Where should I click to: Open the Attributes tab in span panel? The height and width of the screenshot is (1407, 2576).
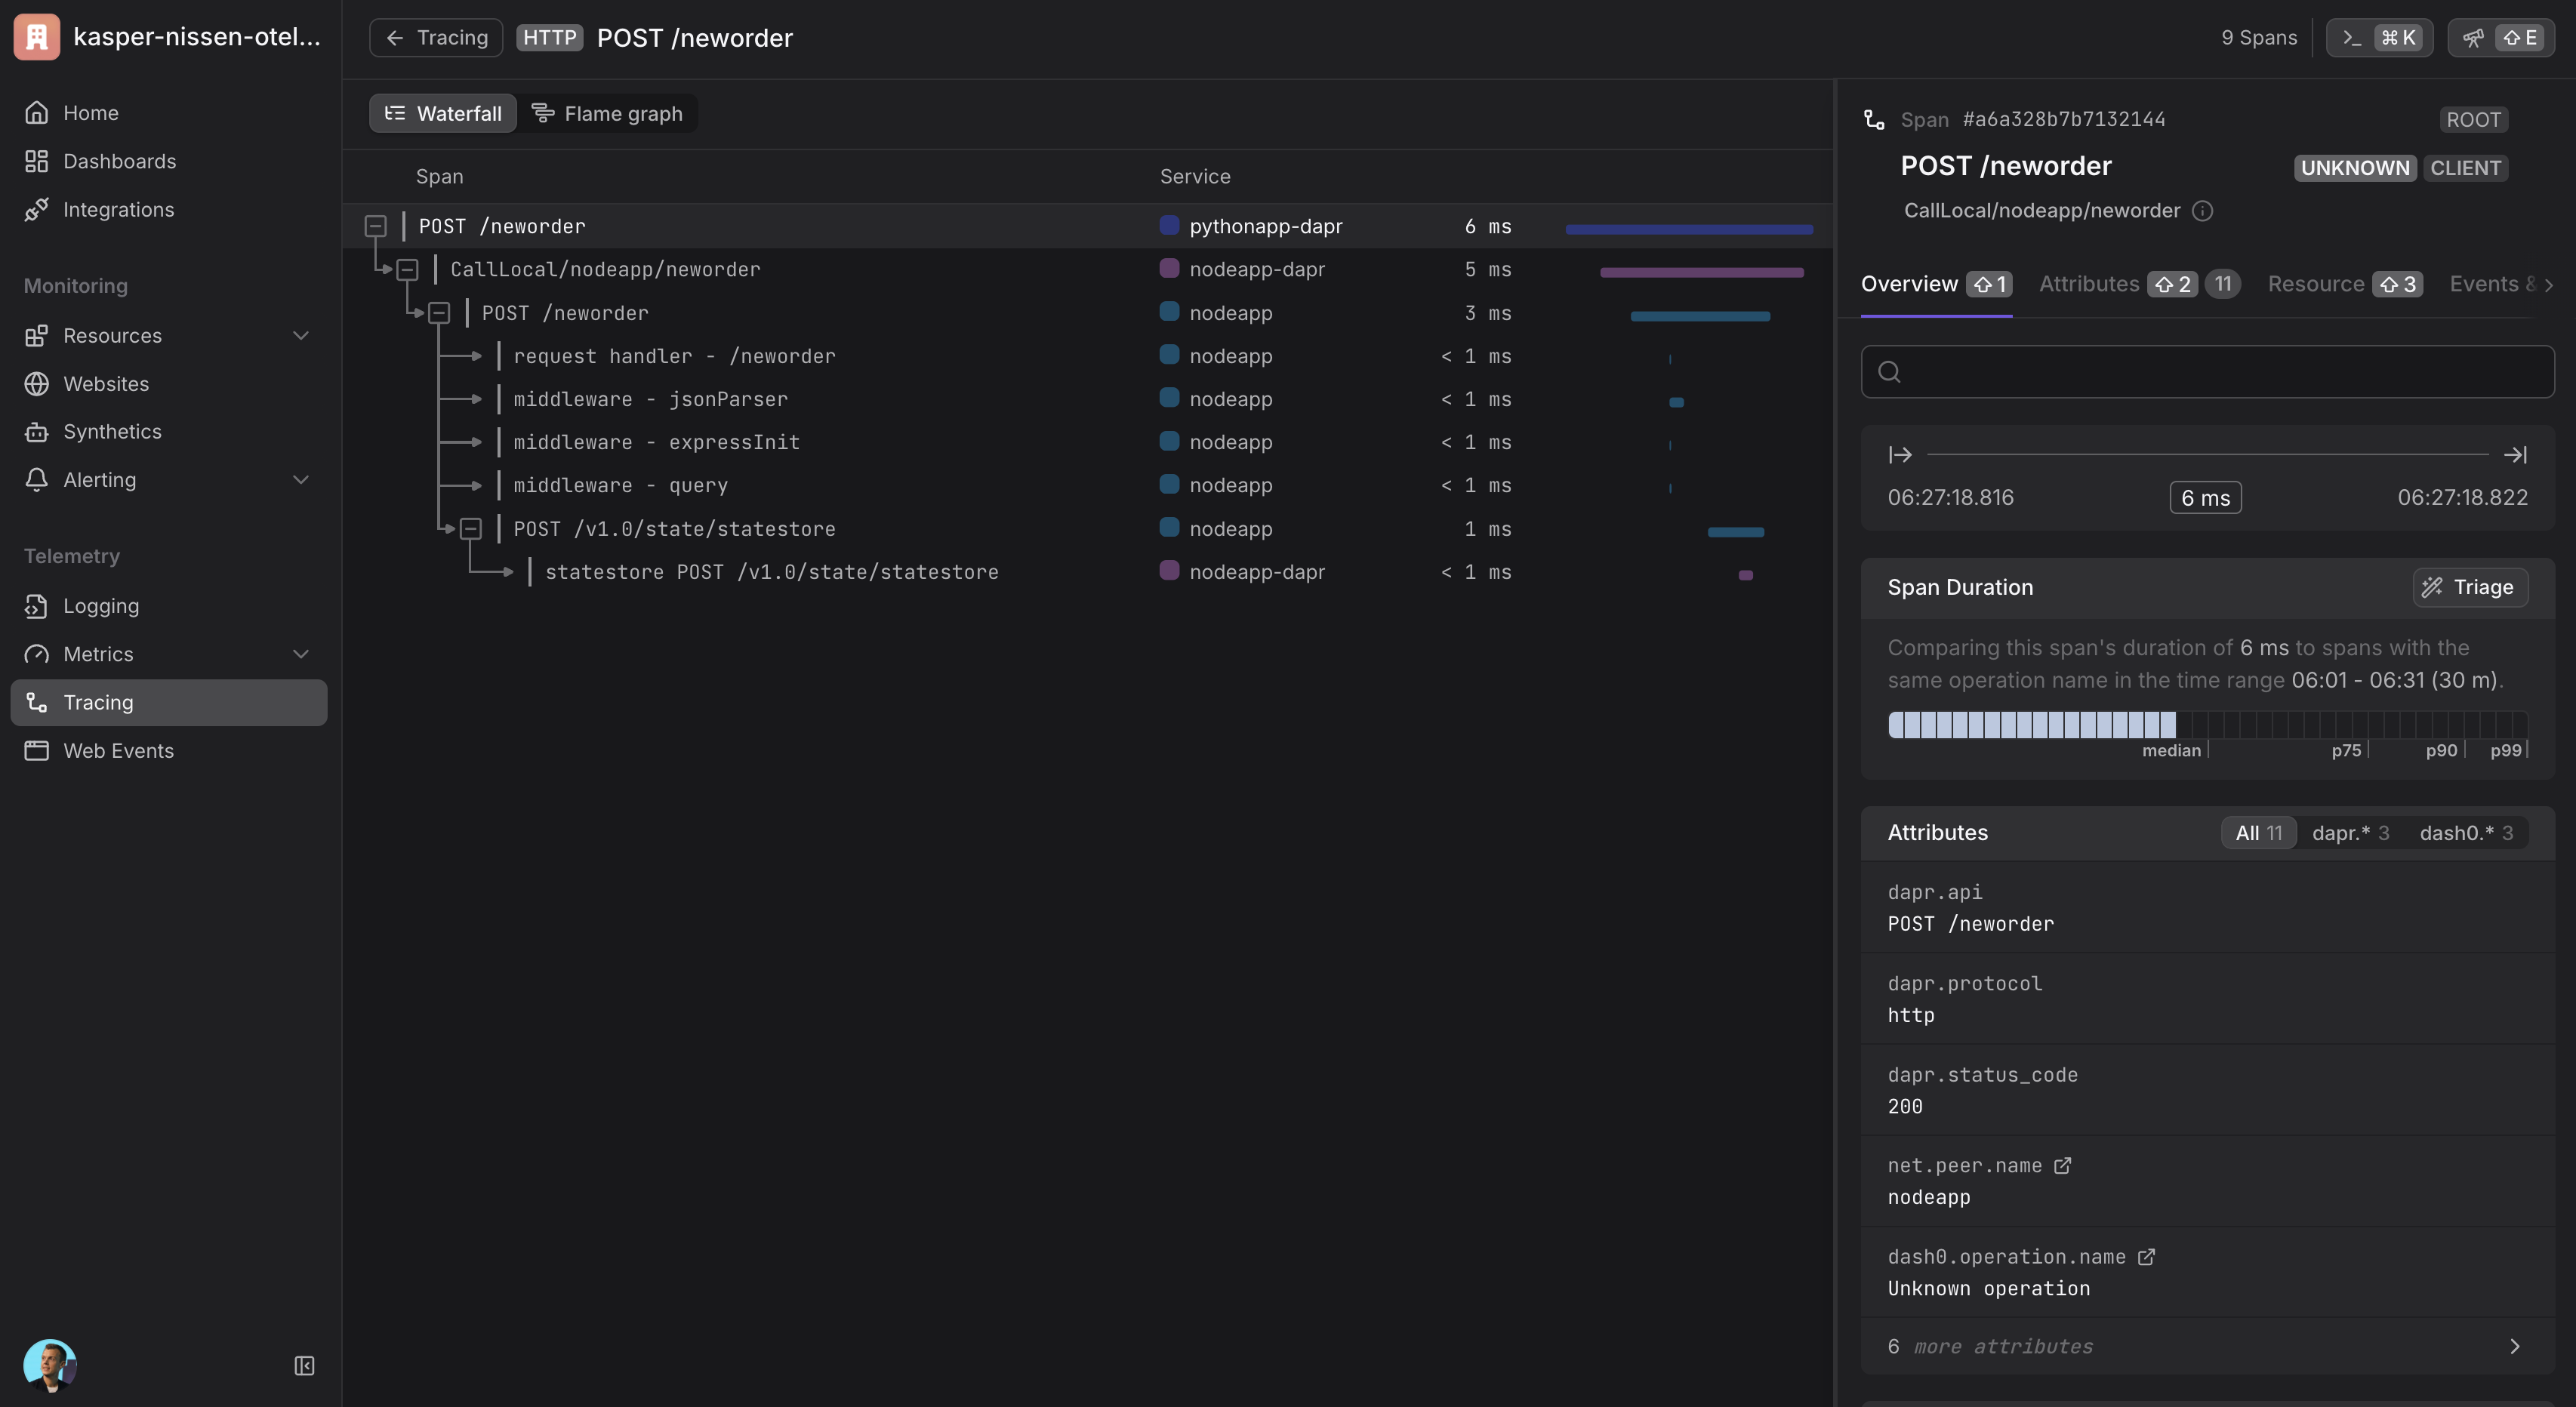click(2088, 284)
